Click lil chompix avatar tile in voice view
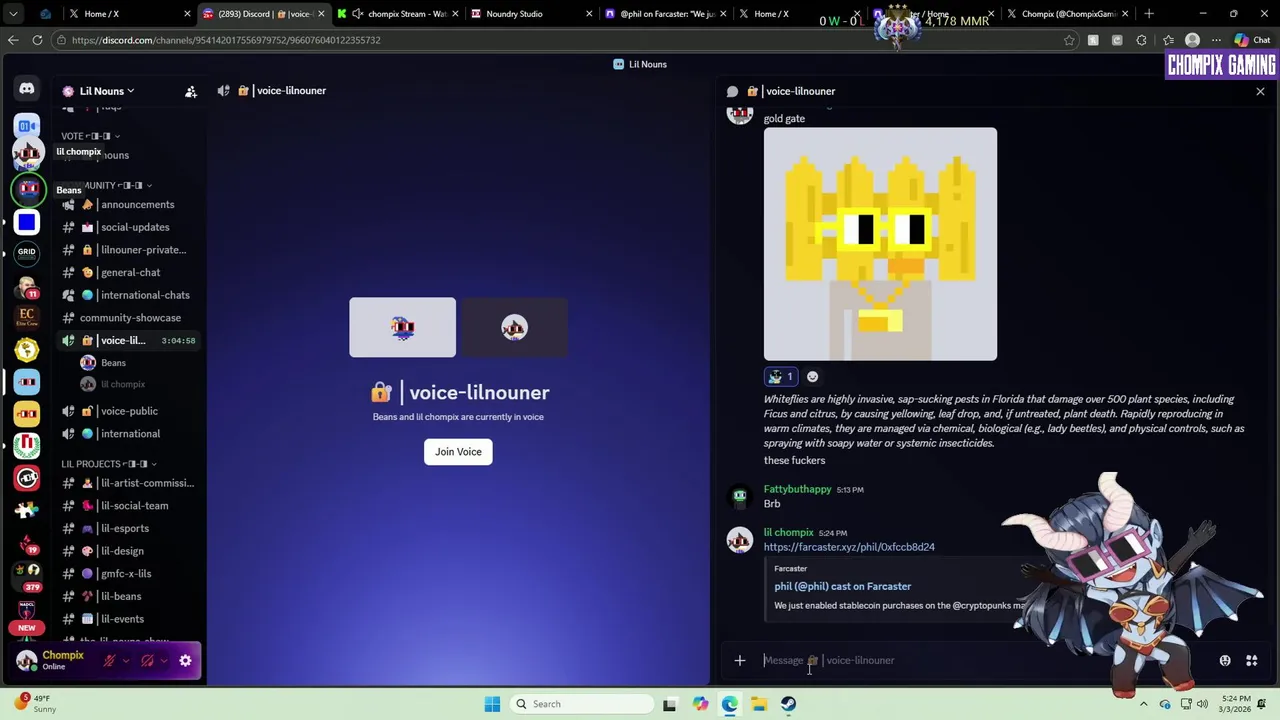This screenshot has width=1280, height=720. click(514, 327)
